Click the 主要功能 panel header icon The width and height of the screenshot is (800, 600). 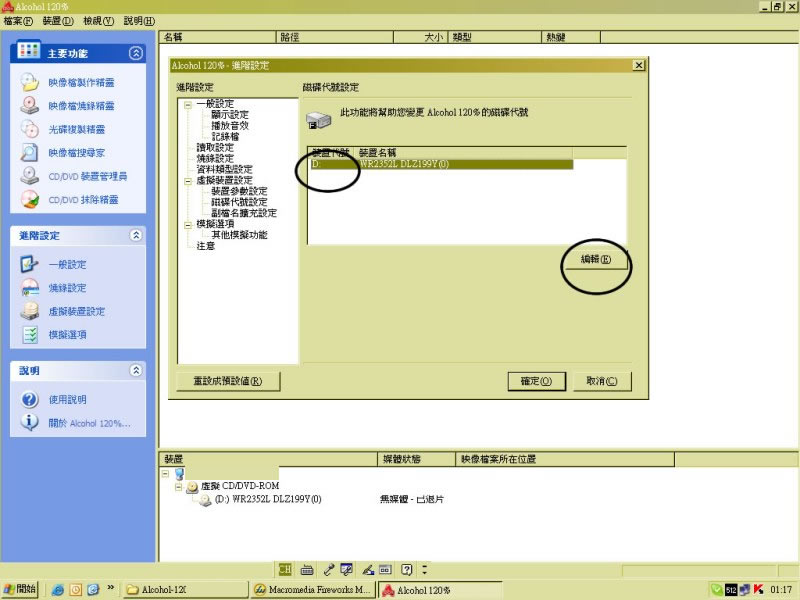click(x=29, y=50)
